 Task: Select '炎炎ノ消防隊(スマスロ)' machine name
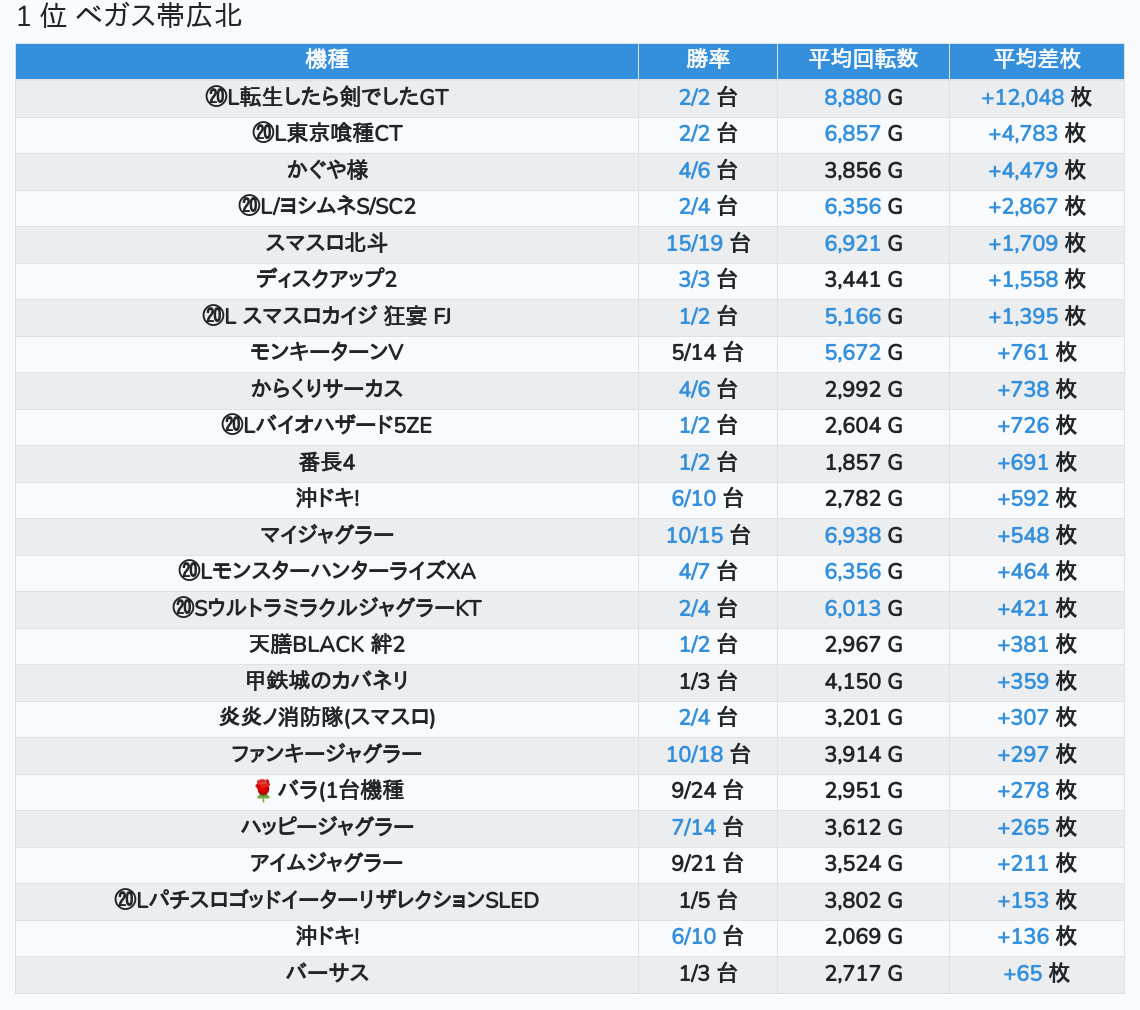326,718
